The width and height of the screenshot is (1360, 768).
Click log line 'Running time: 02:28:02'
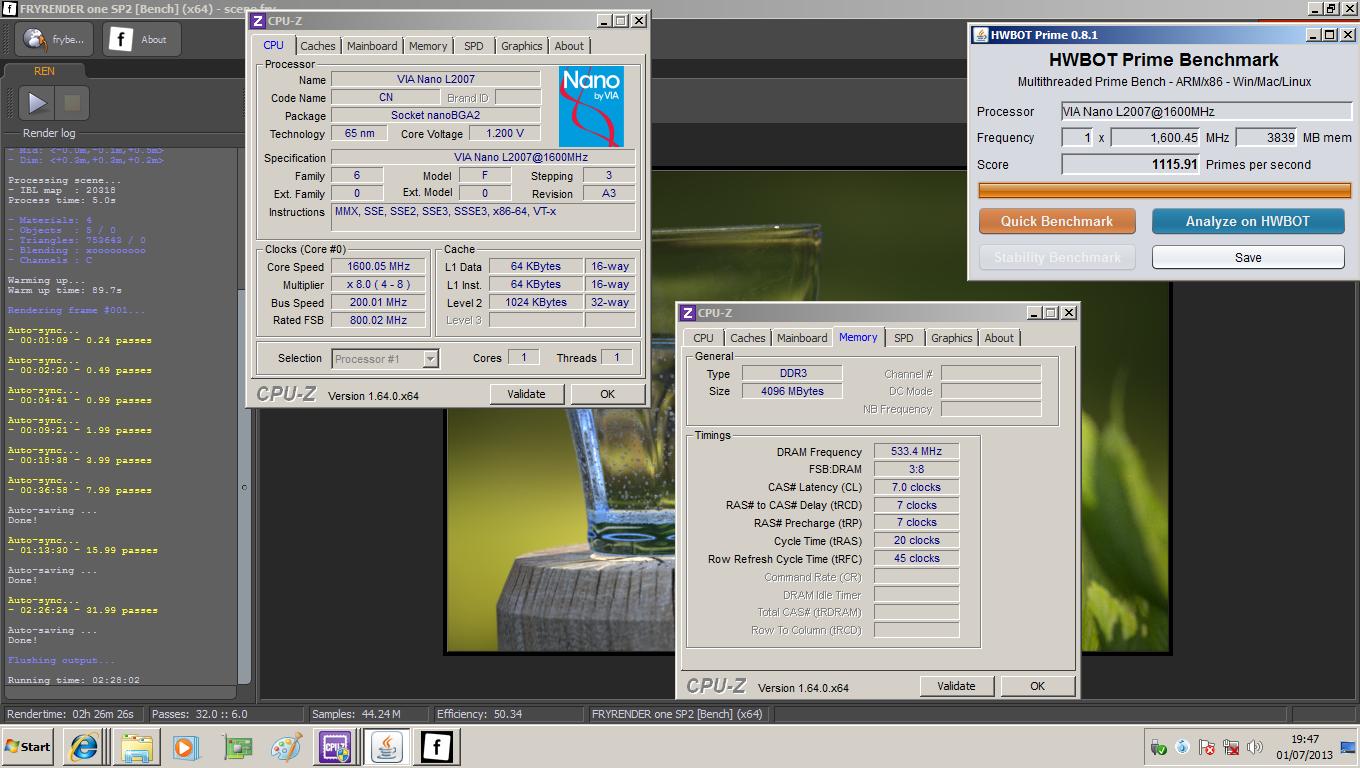(x=73, y=680)
